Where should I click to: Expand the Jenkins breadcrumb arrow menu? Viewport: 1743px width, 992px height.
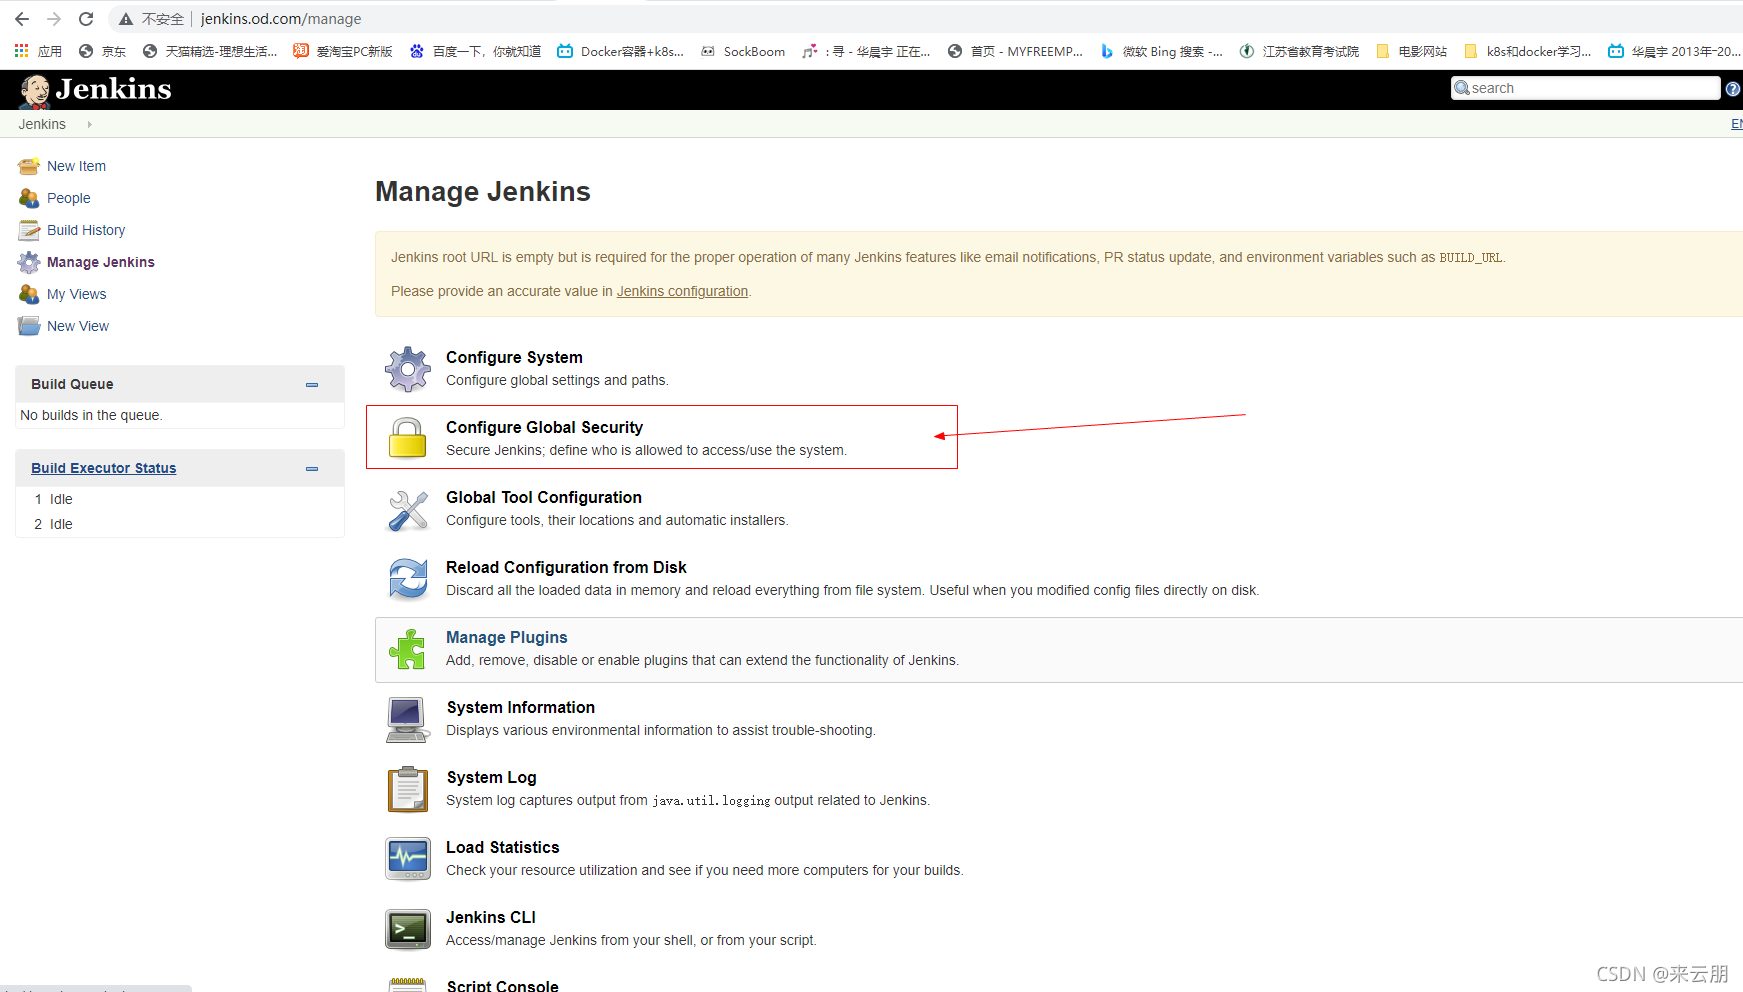(90, 124)
